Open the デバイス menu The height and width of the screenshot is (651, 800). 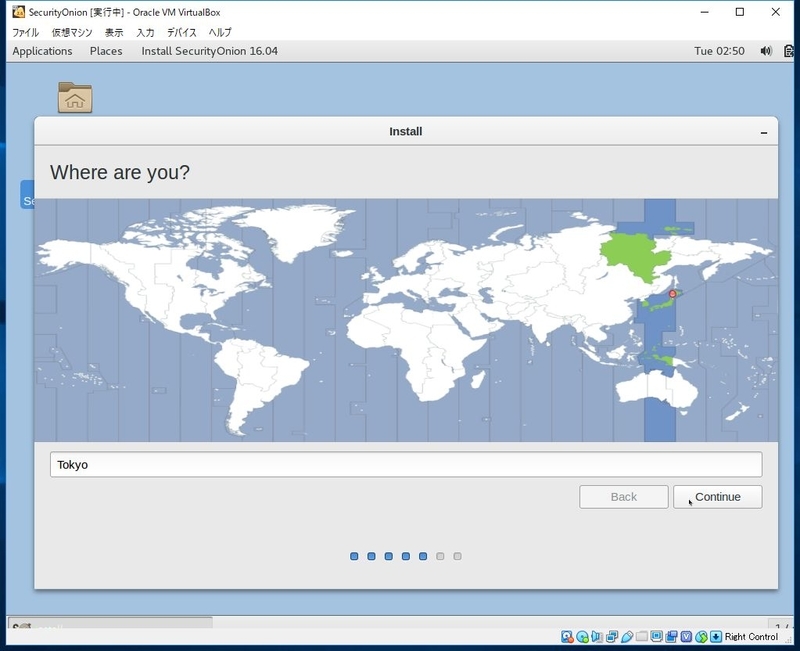point(182,32)
